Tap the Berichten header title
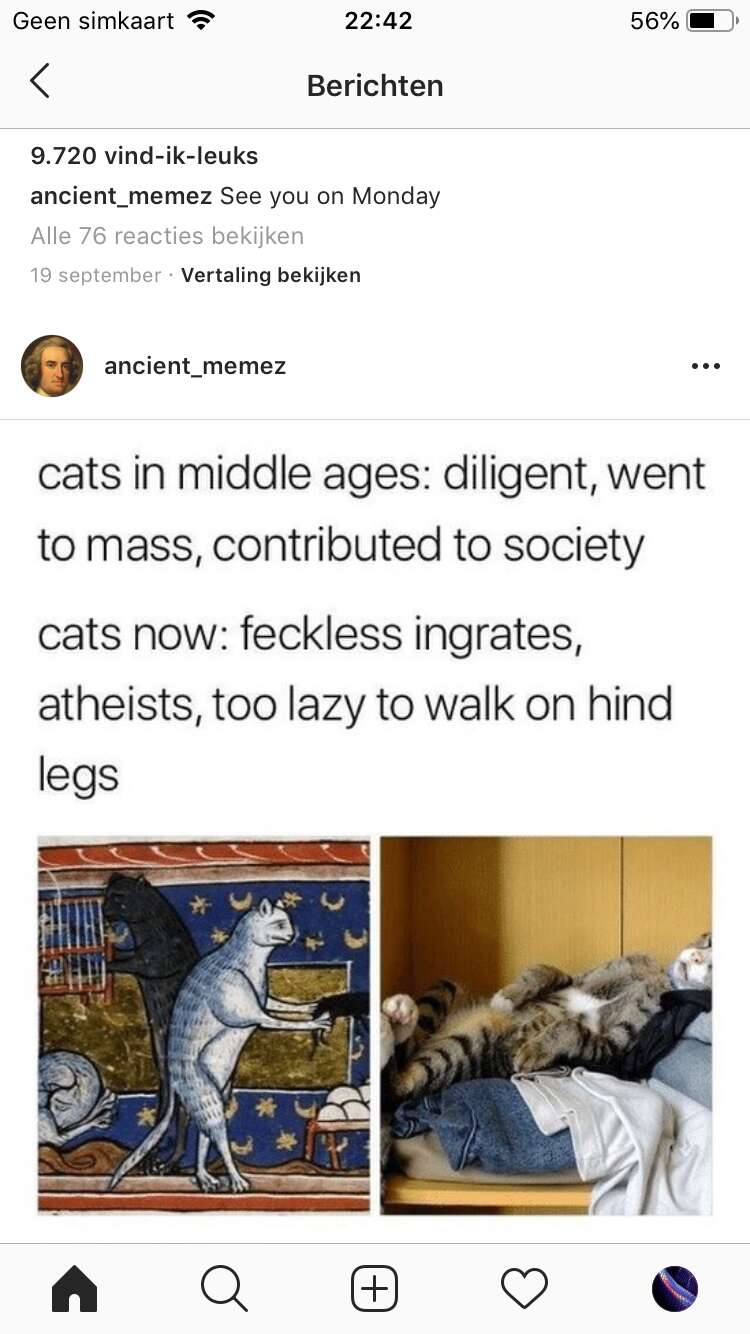Viewport: 750px width, 1334px height. 375,86
